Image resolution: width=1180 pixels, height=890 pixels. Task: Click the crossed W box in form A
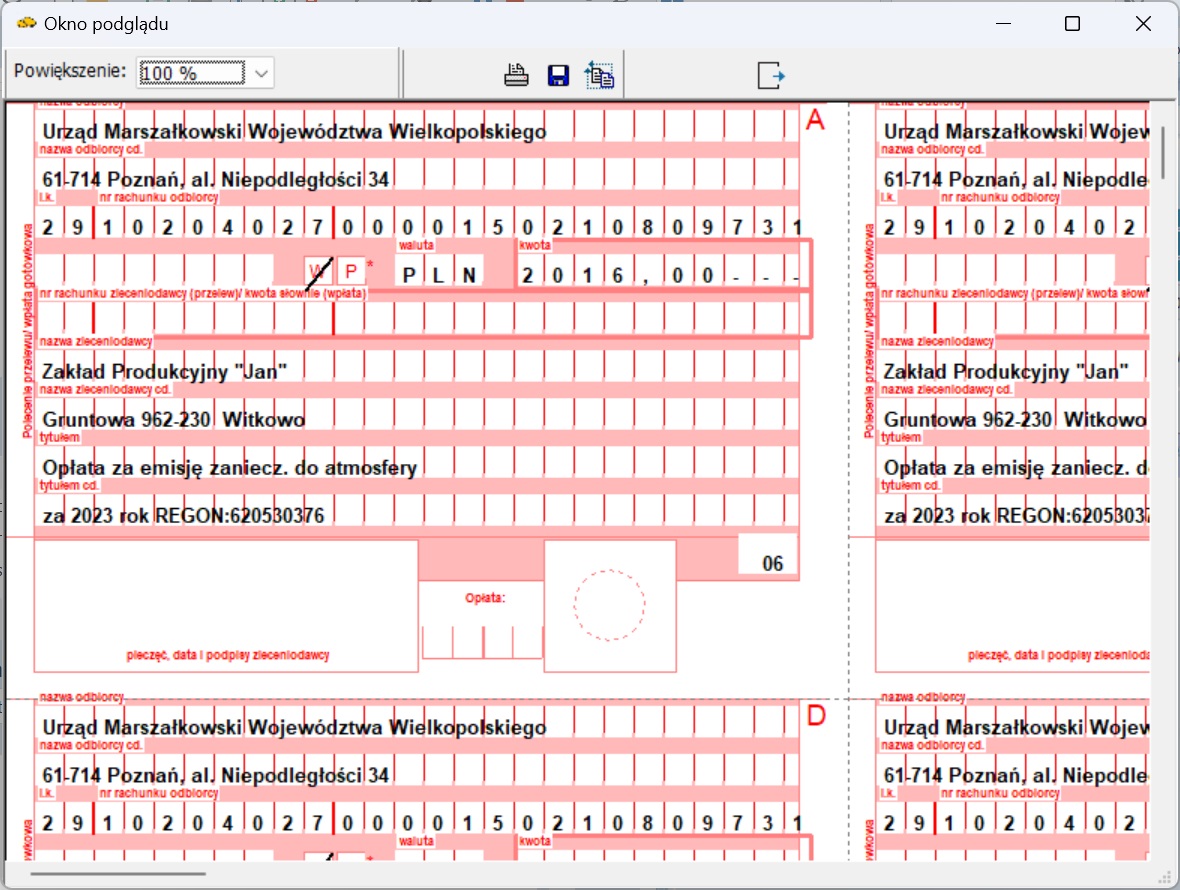(318, 272)
